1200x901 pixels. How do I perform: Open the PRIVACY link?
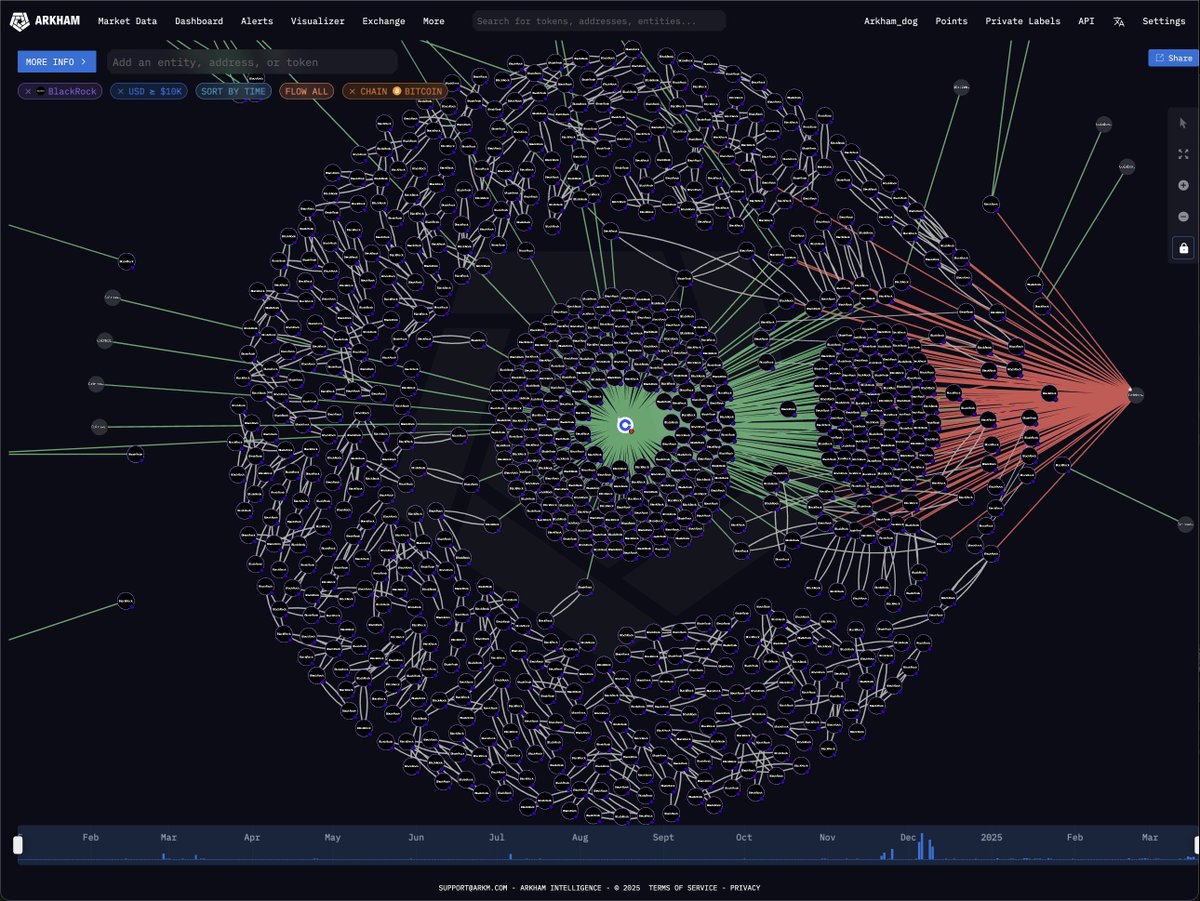coord(745,888)
